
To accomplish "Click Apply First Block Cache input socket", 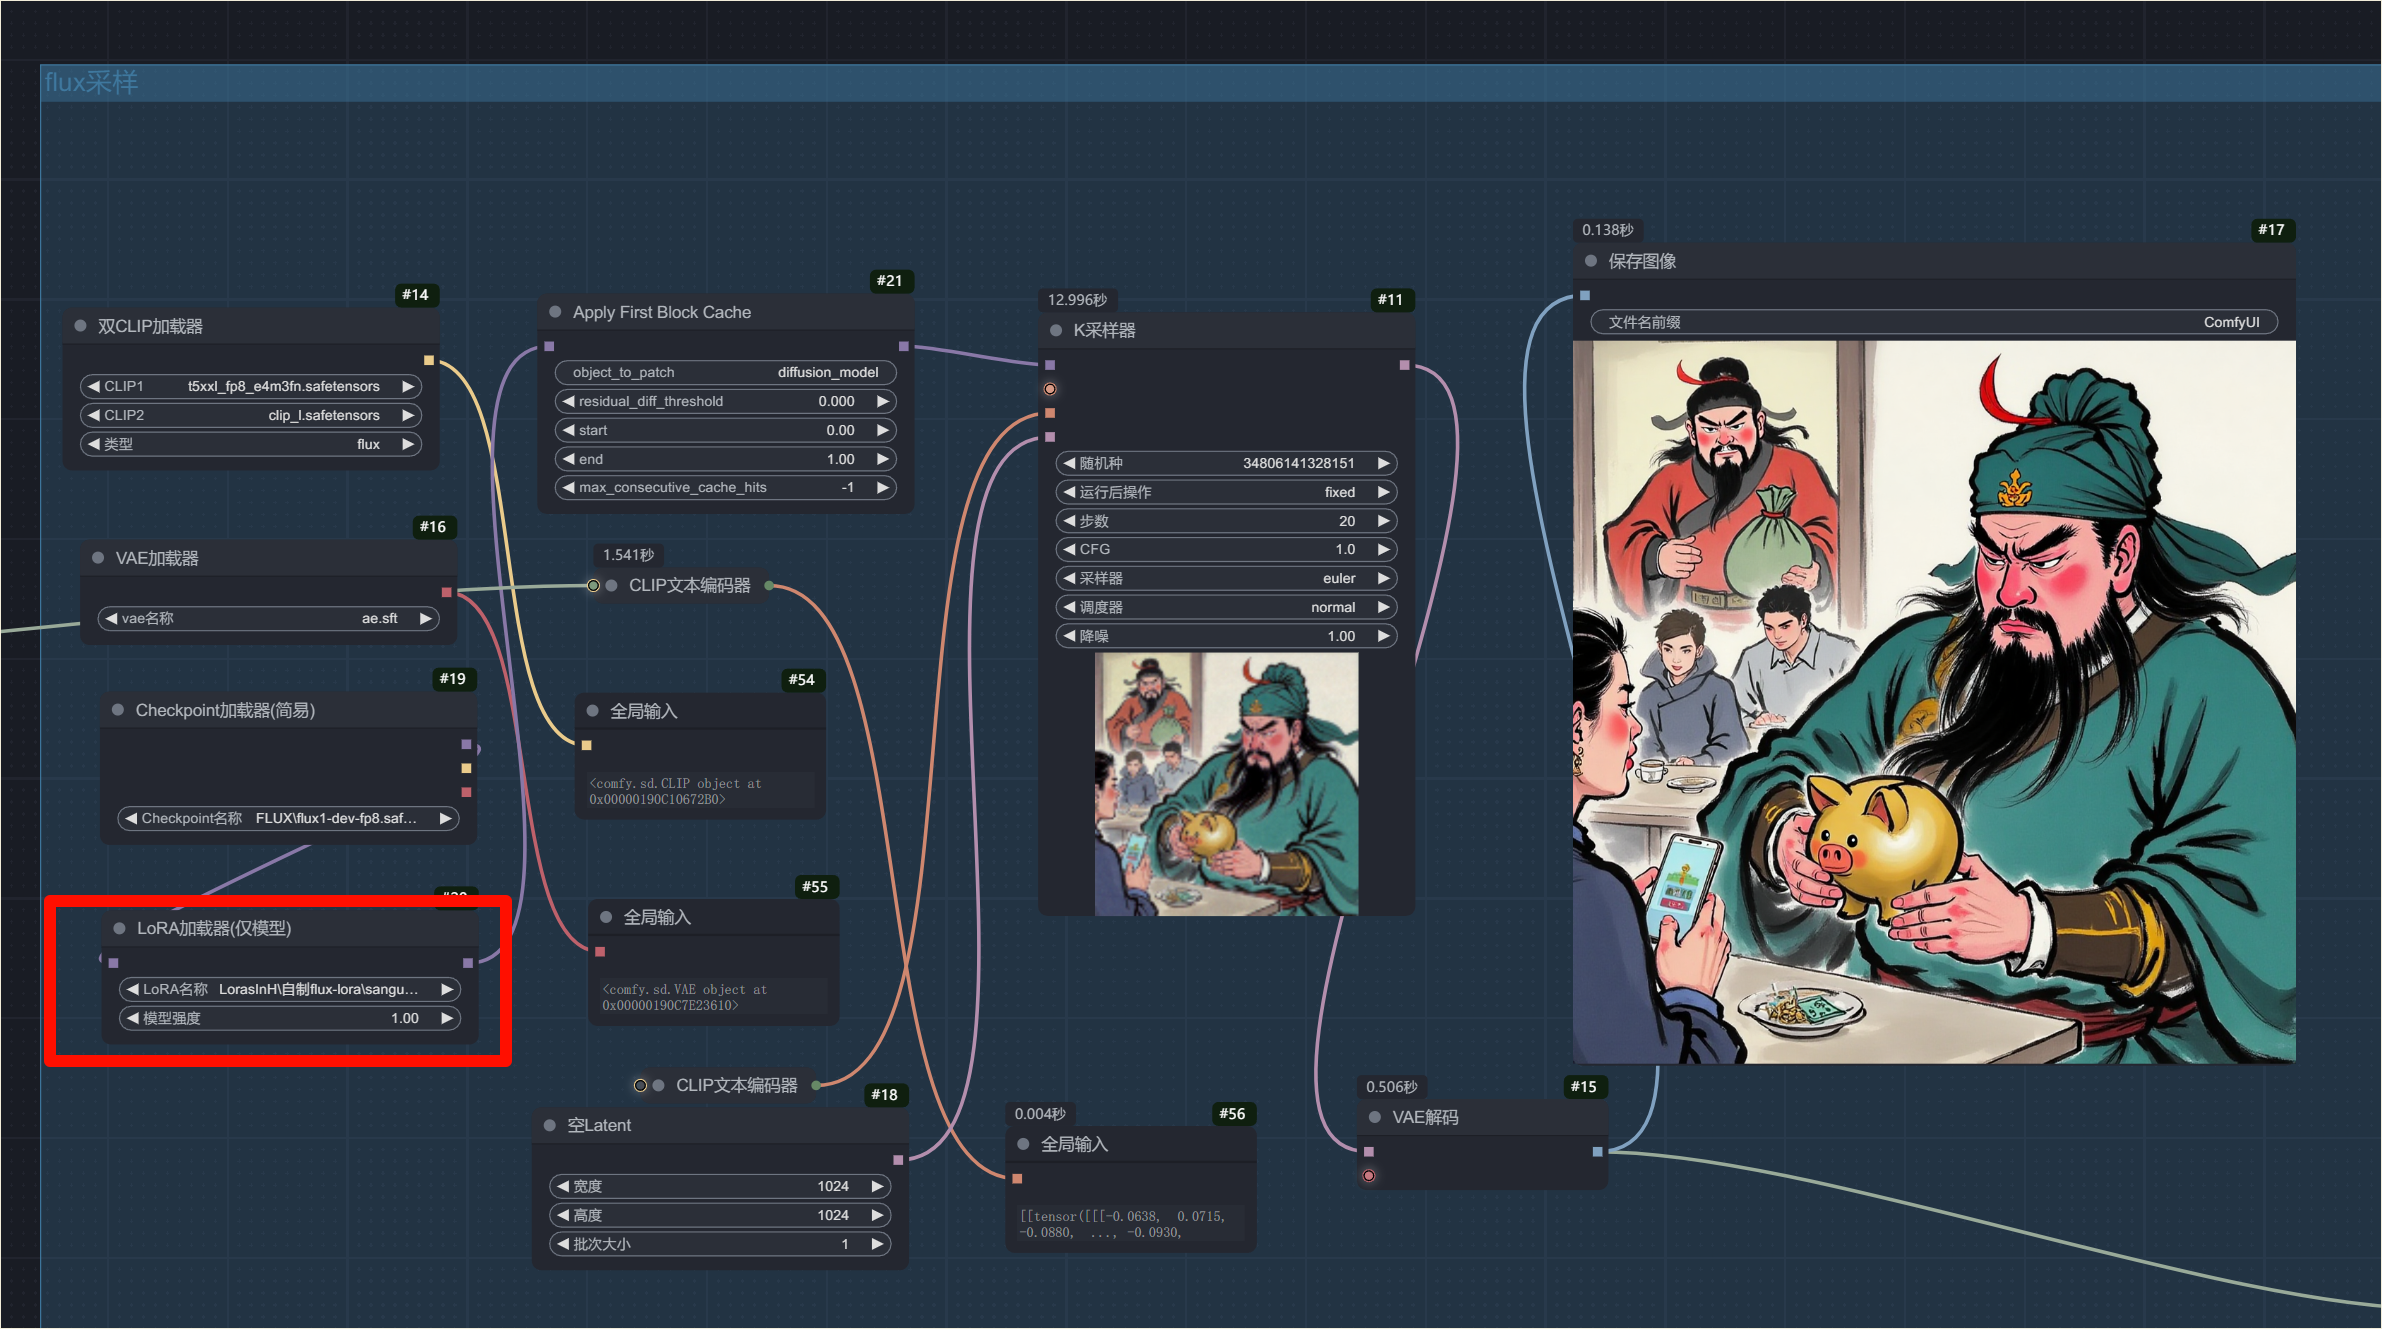I will tap(549, 346).
